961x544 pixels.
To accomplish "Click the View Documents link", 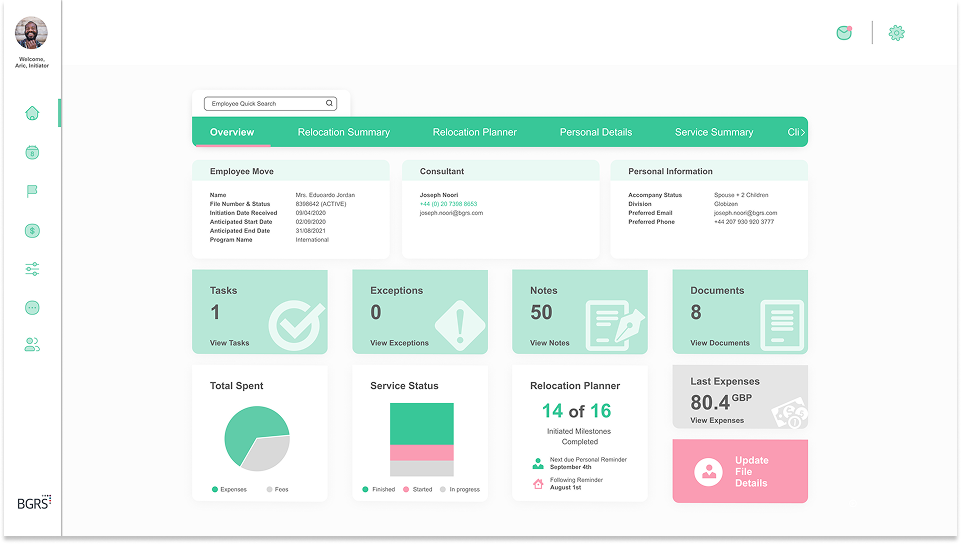I will point(720,343).
